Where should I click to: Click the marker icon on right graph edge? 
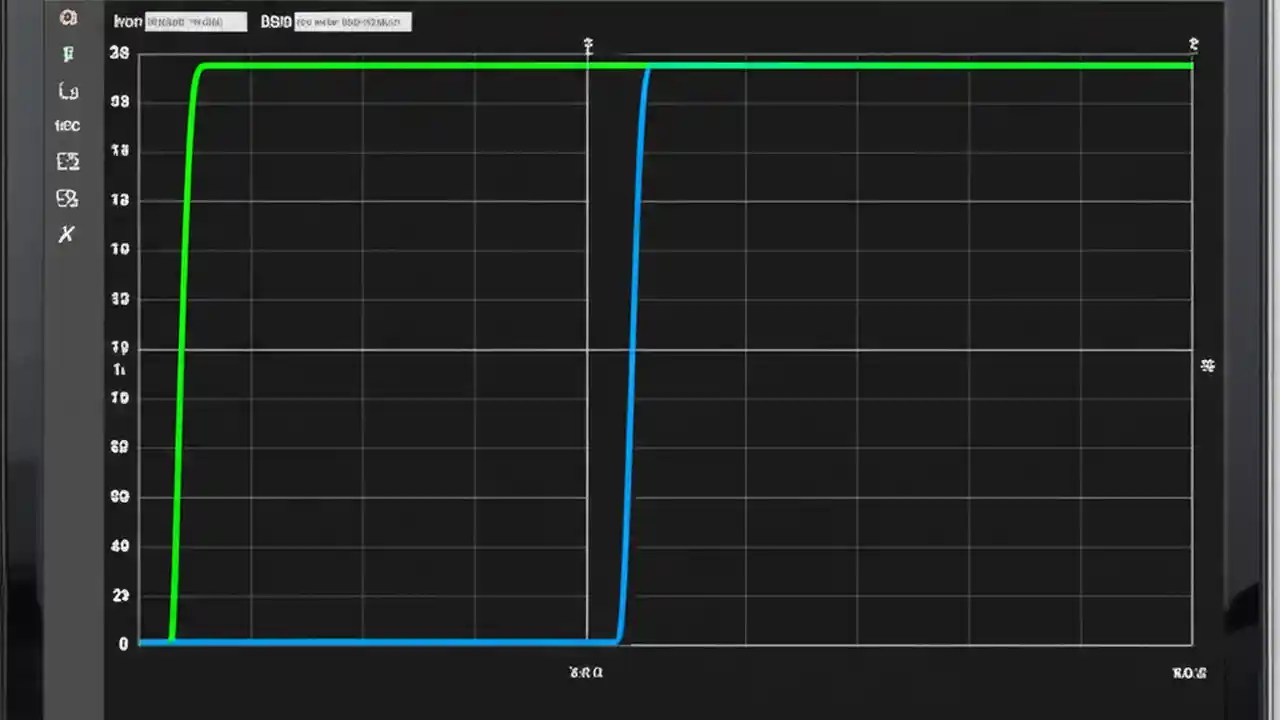click(1207, 366)
